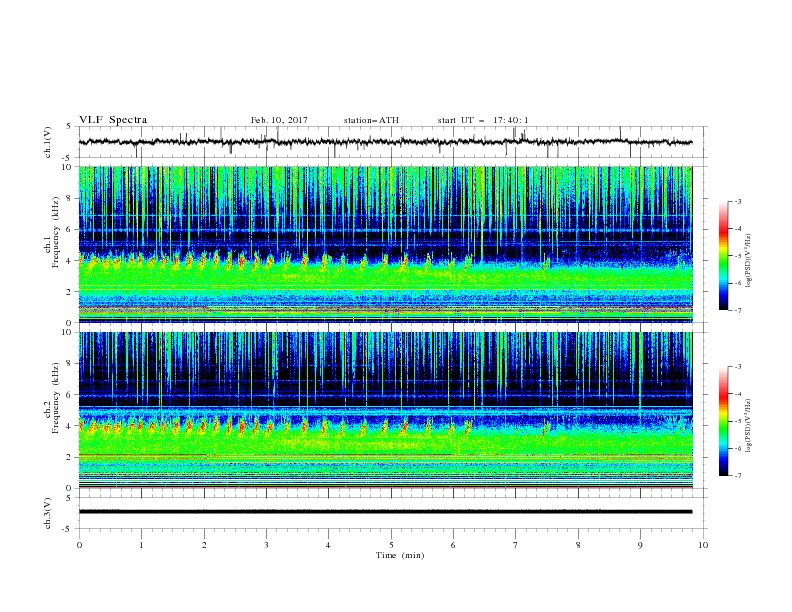The height and width of the screenshot is (612, 792).
Task: Click the "Time (min)" axis label
Action: (x=400, y=555)
